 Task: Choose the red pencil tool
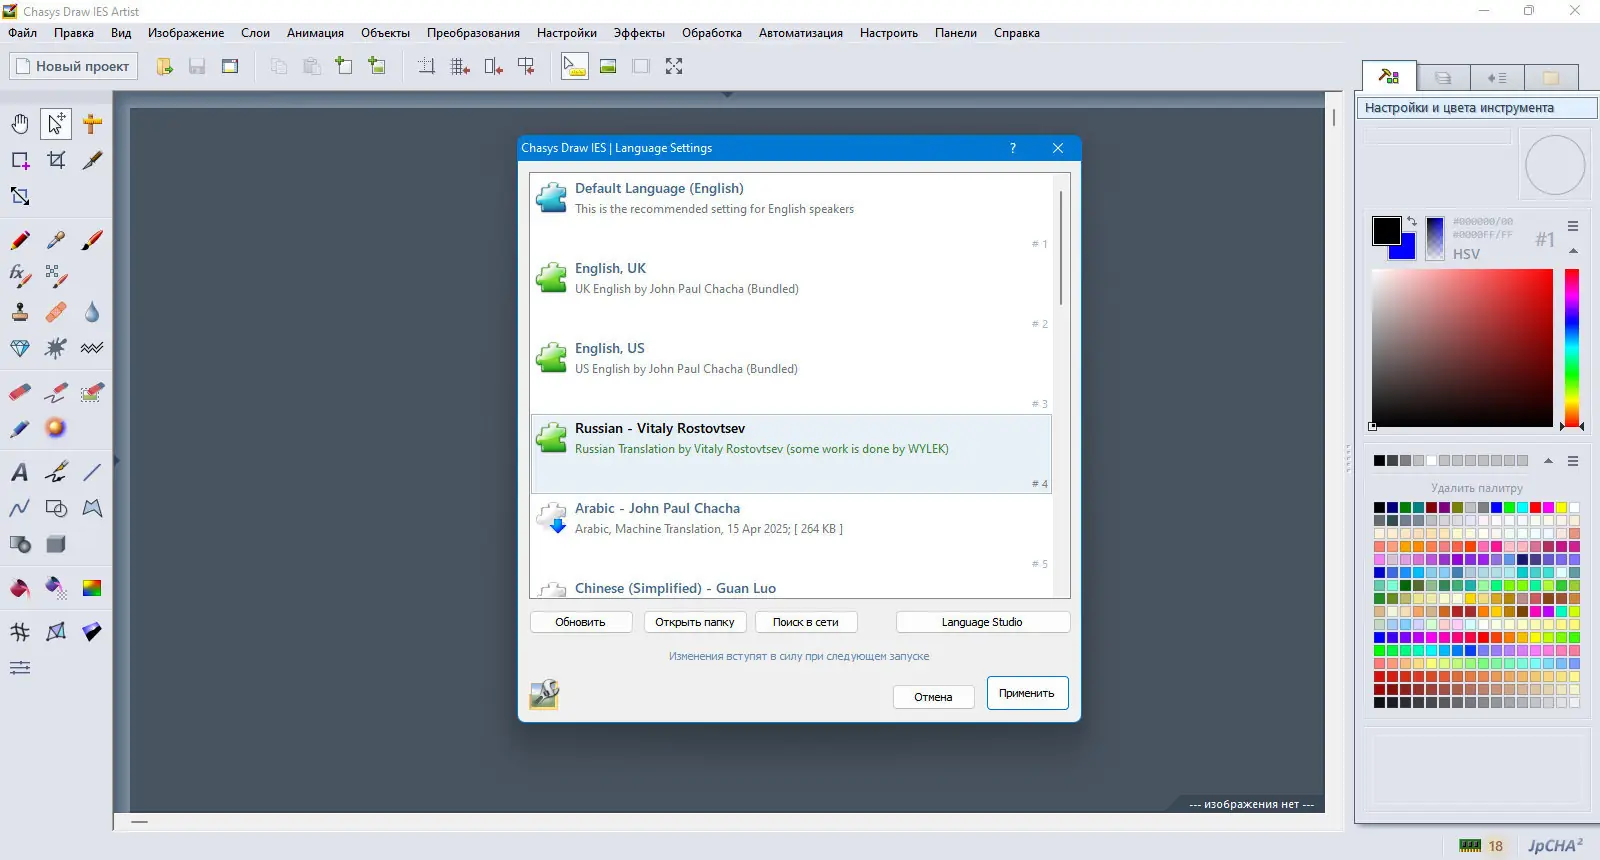[x=20, y=241]
